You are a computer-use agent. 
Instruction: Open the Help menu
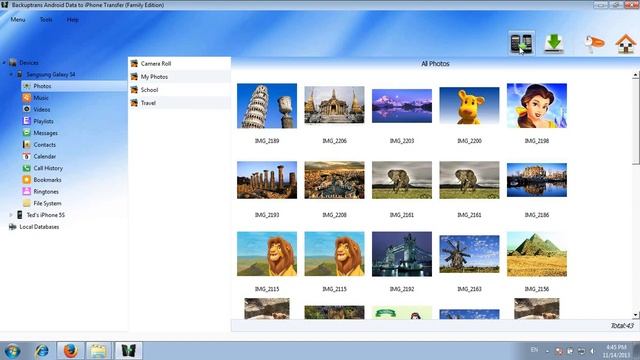(73, 20)
